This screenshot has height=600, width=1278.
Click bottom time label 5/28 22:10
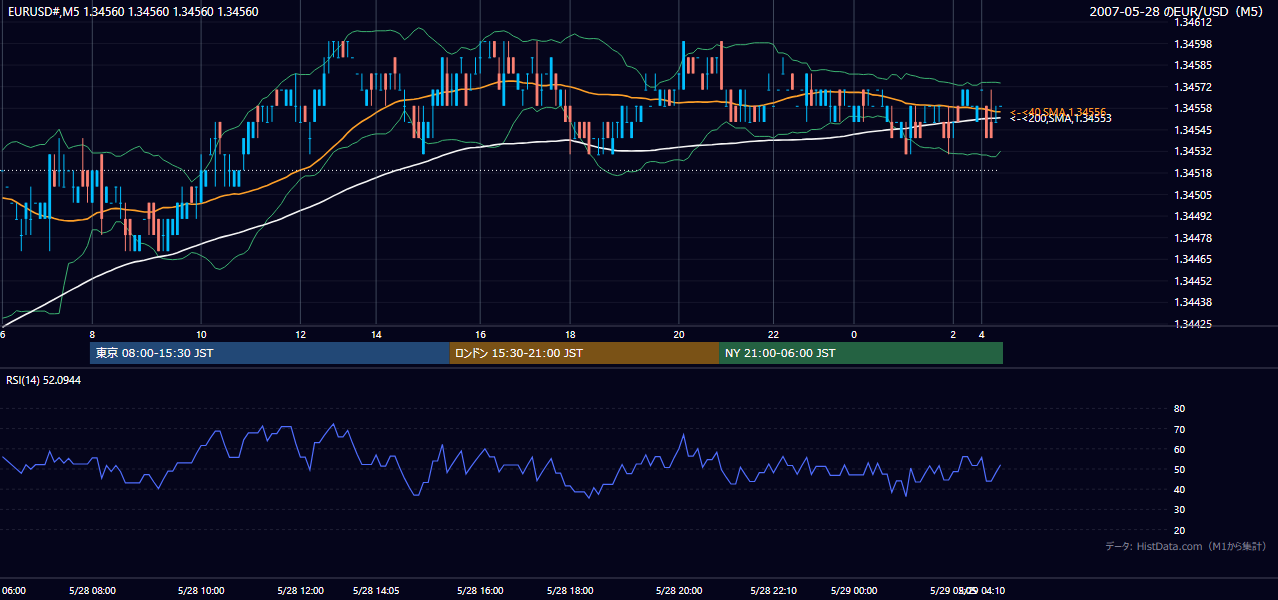(773, 591)
